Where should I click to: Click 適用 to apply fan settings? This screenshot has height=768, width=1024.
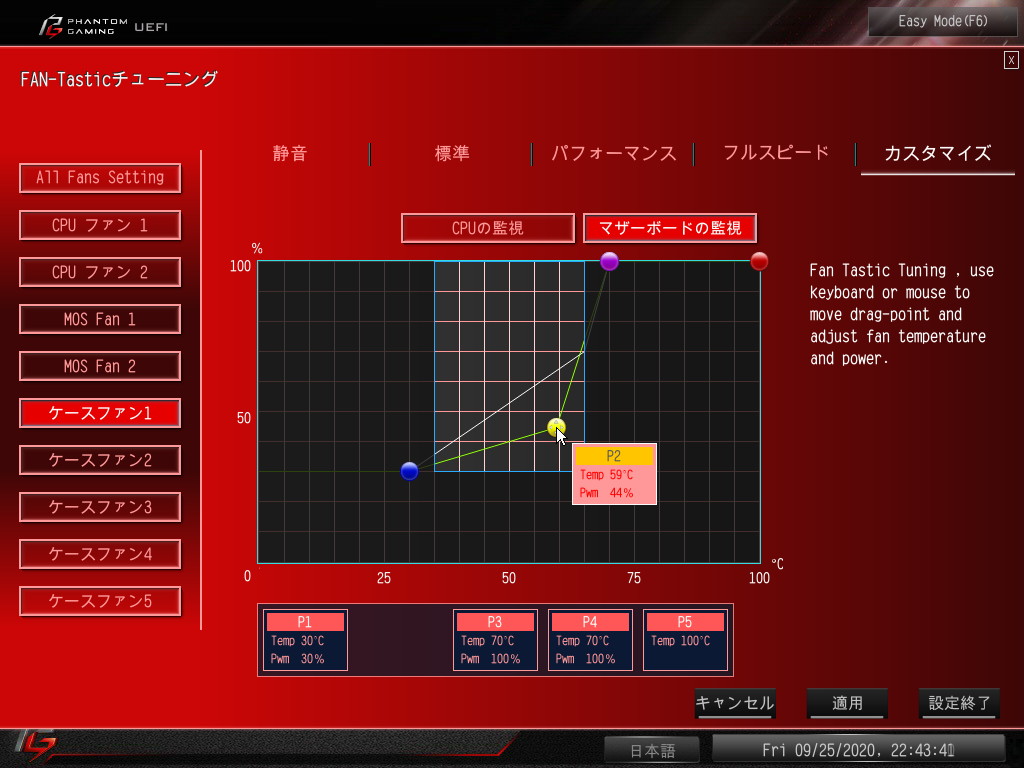point(847,703)
